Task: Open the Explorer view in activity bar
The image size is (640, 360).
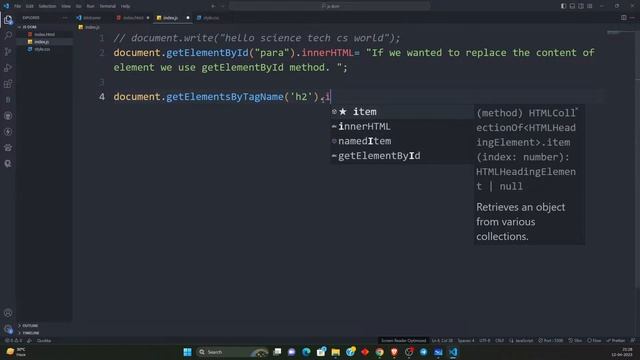Action: [x=8, y=20]
